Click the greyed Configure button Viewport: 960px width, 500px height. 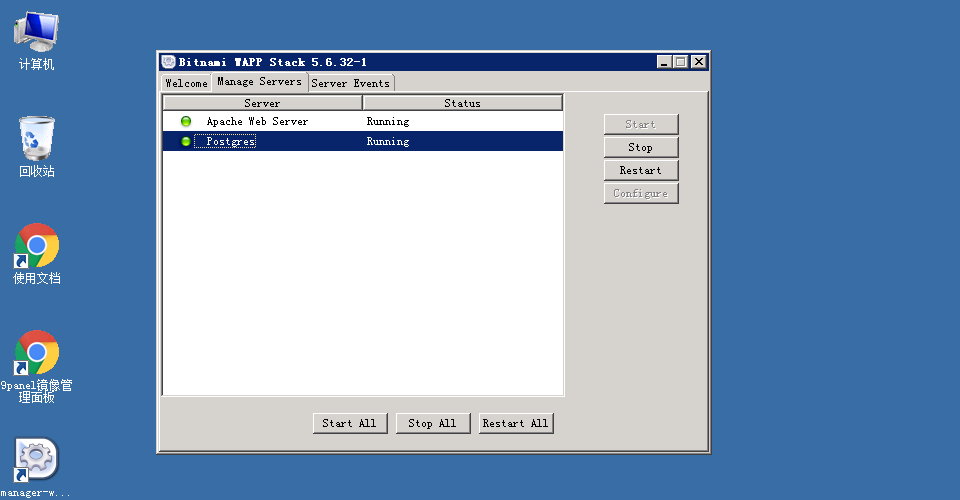coord(641,193)
